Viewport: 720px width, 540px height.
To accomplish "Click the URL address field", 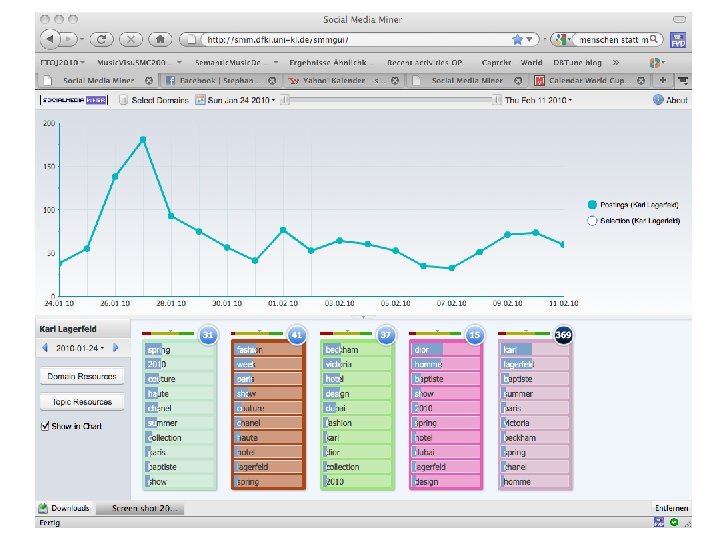I will pos(358,40).
